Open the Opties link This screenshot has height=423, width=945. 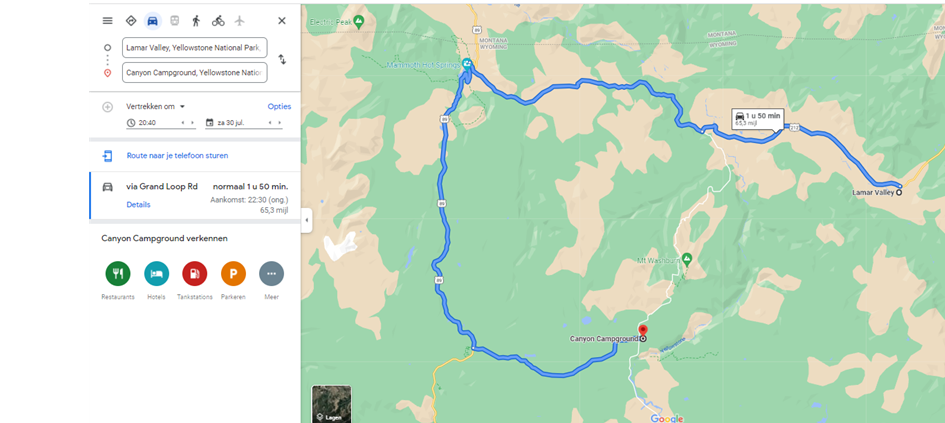(x=279, y=107)
